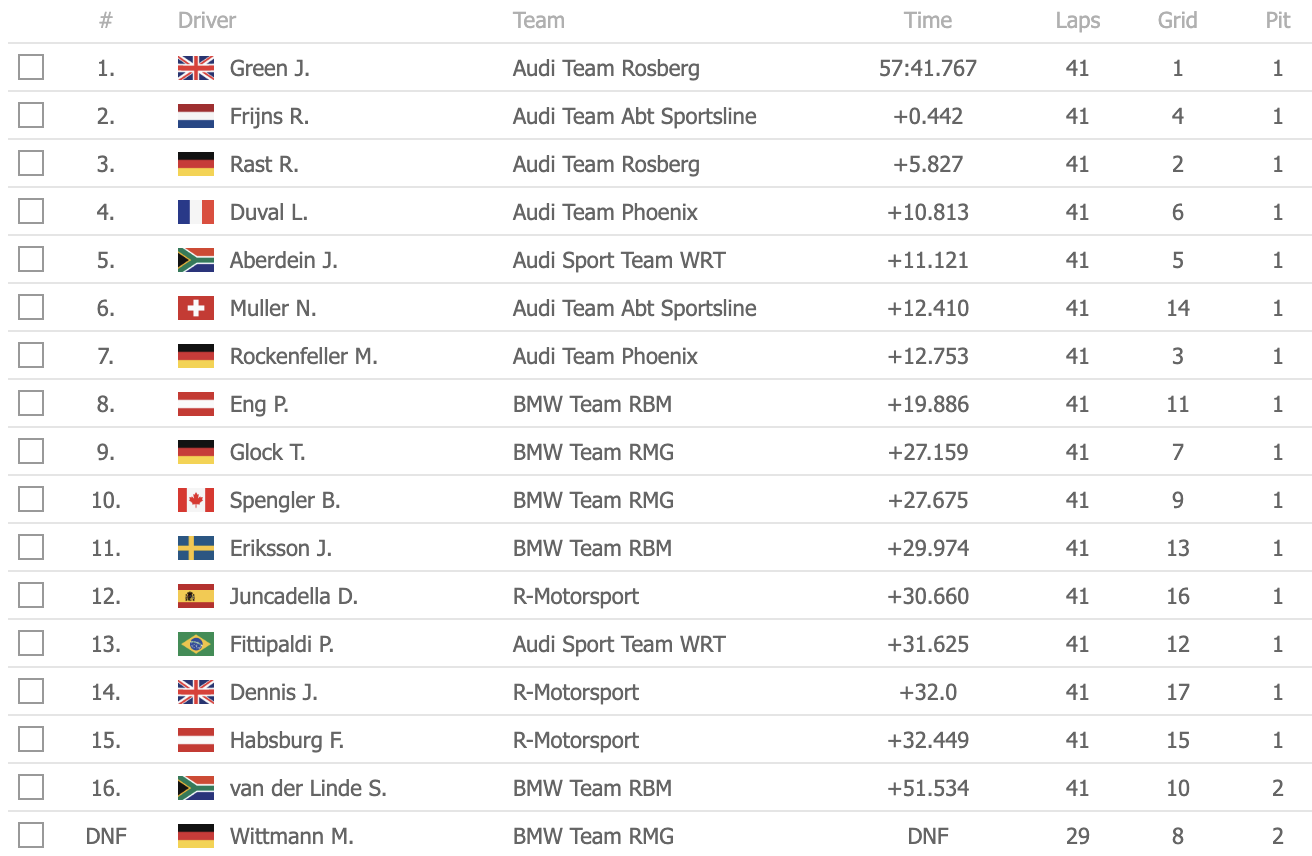Image resolution: width=1312 pixels, height=856 pixels.
Task: Sort results by the Time column header
Action: (928, 20)
